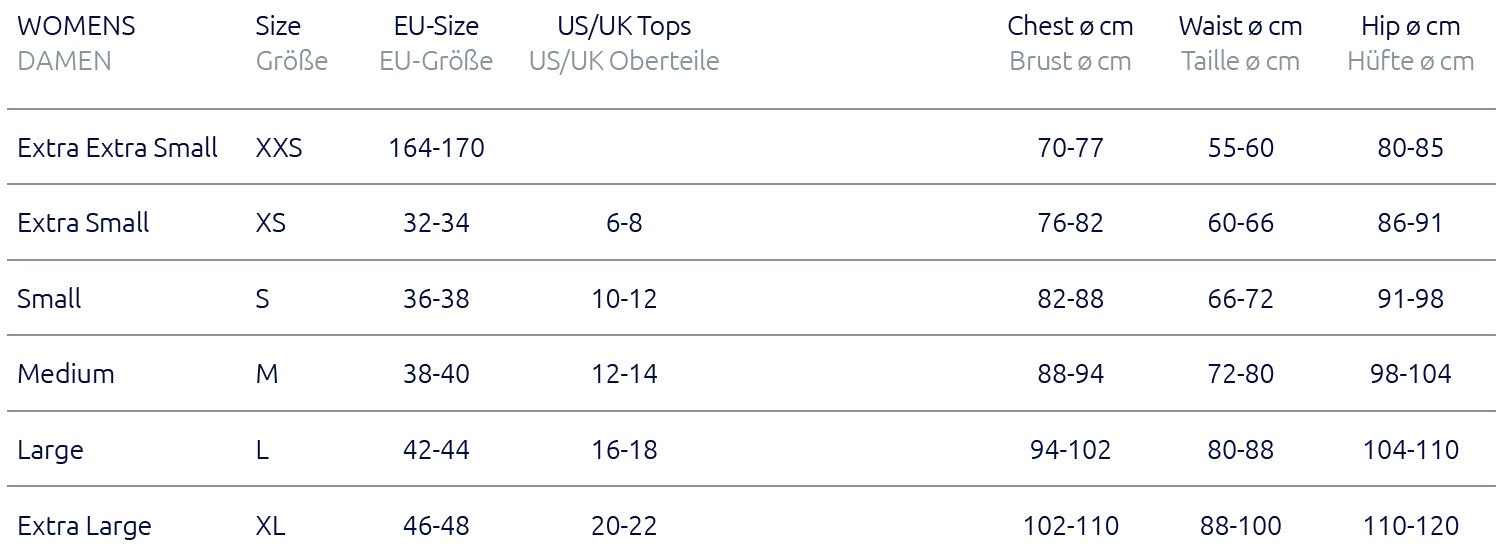Select waist measurement 88-100

coord(1240,526)
